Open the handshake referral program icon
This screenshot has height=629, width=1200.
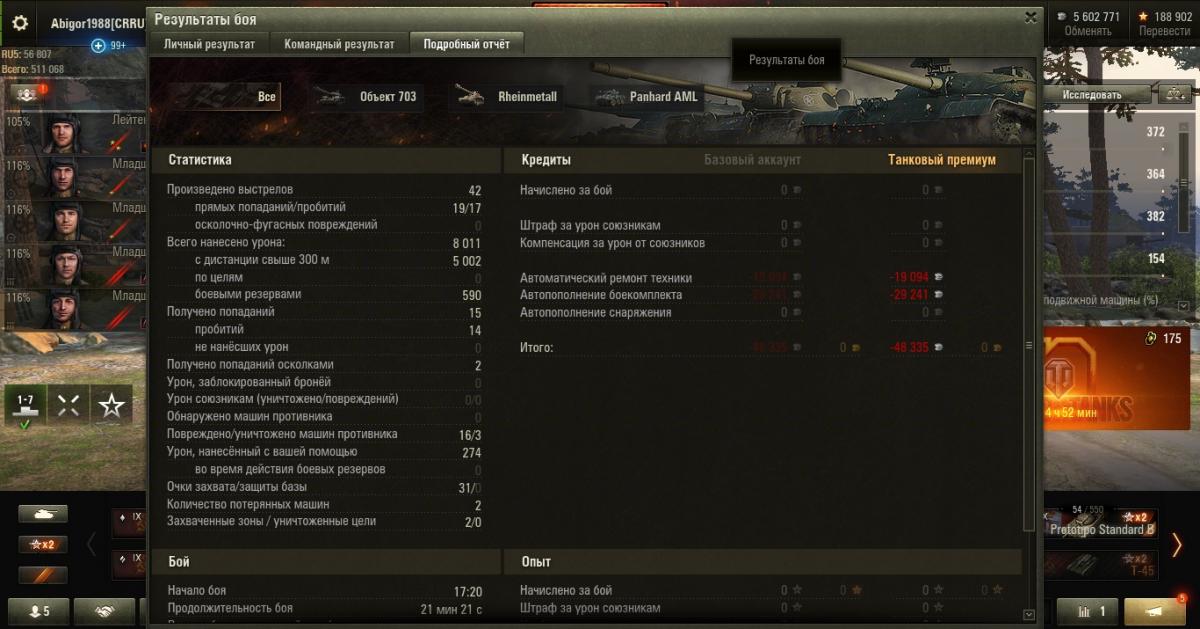(103, 611)
